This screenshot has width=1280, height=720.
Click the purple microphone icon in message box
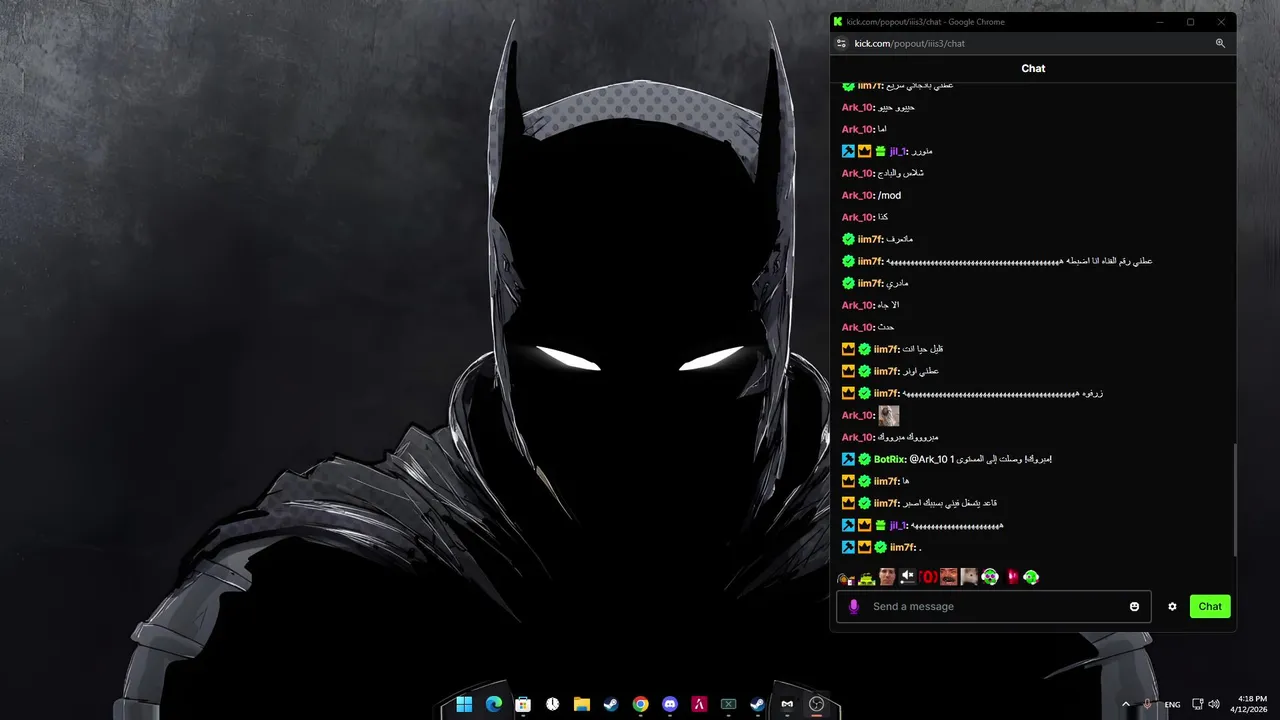tap(853, 606)
